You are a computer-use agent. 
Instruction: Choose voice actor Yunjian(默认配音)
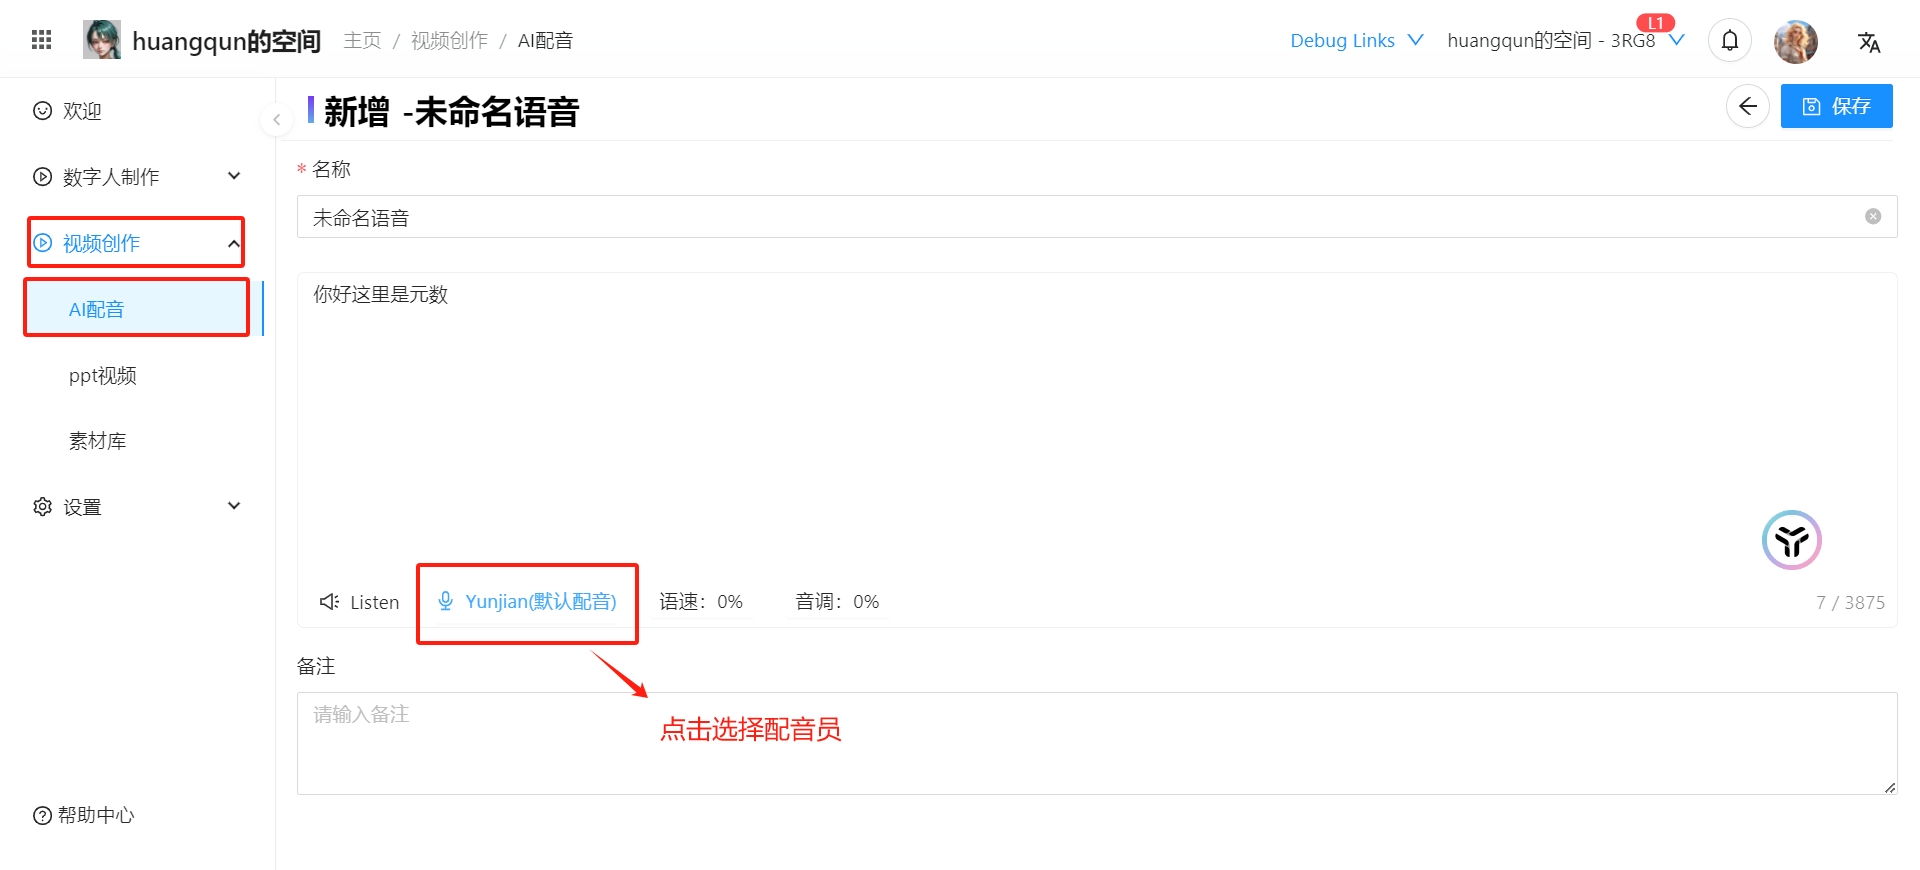pos(528,602)
